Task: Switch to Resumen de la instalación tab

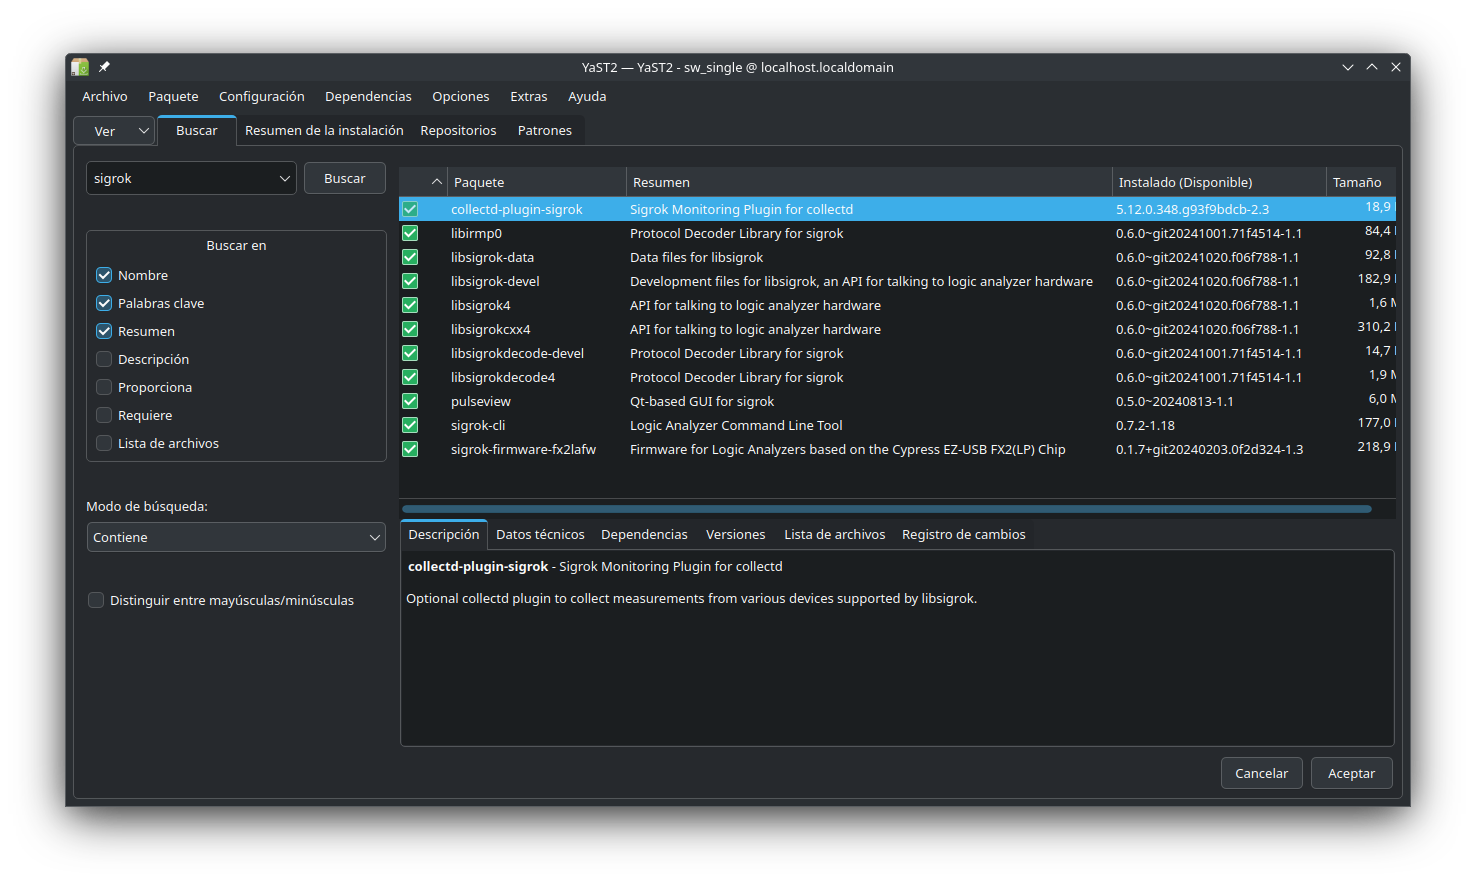Action: [324, 130]
